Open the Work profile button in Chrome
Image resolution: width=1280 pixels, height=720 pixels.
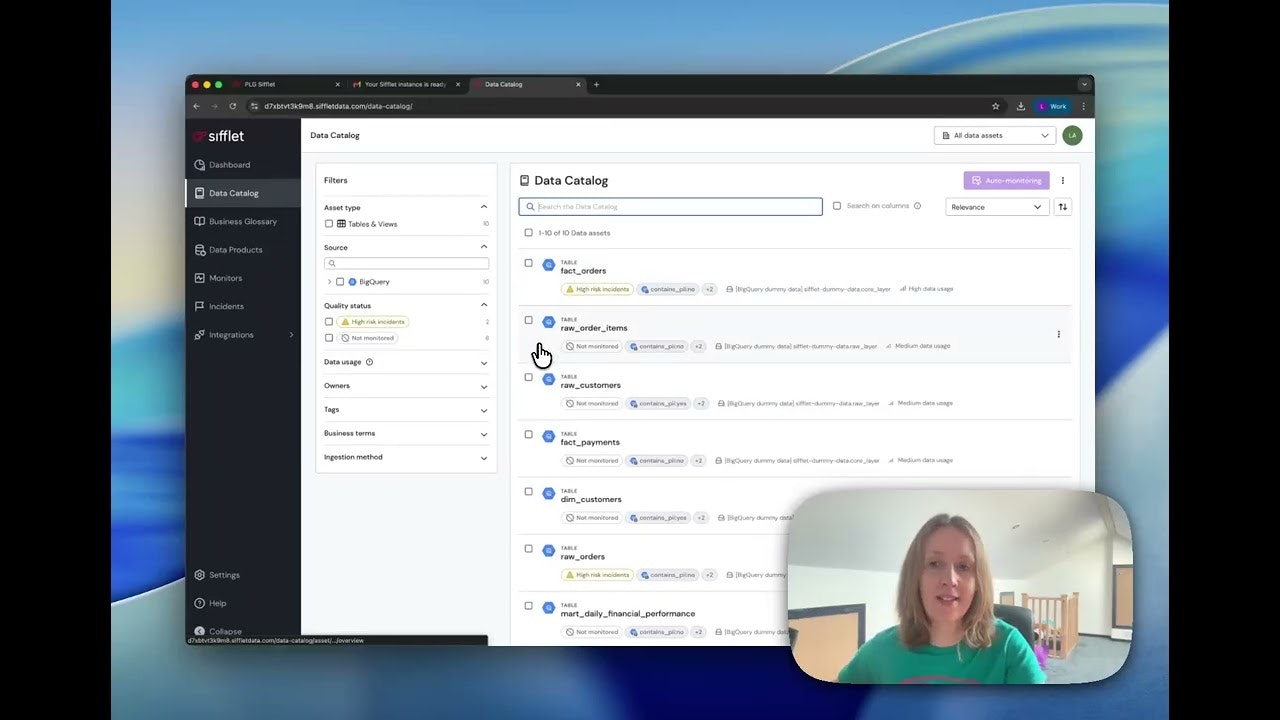(1052, 106)
